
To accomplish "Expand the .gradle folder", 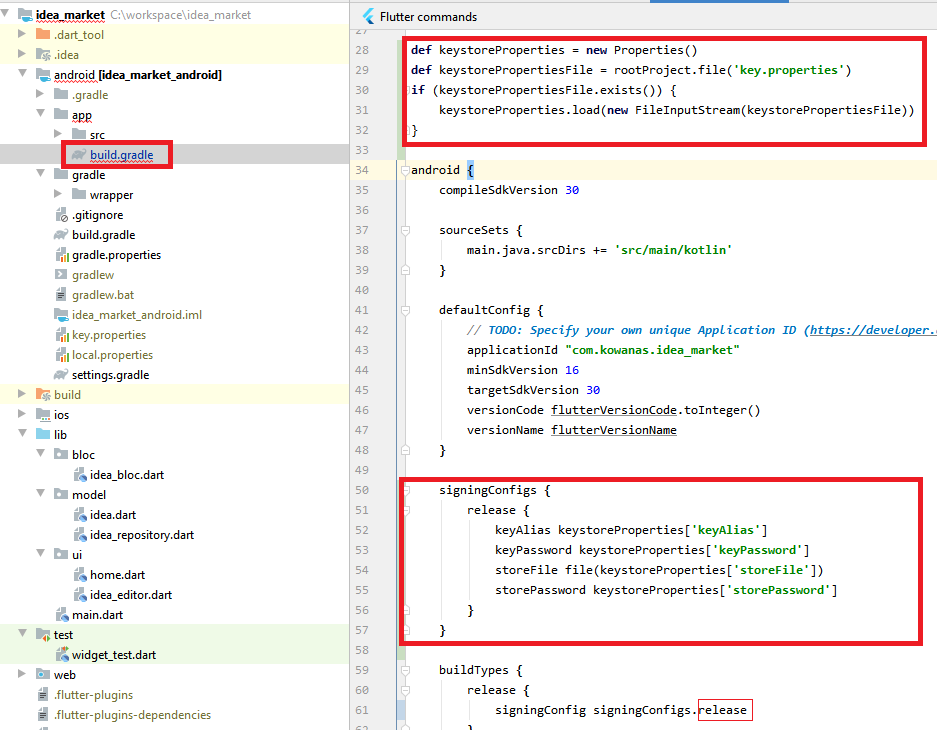I will tap(40, 94).
